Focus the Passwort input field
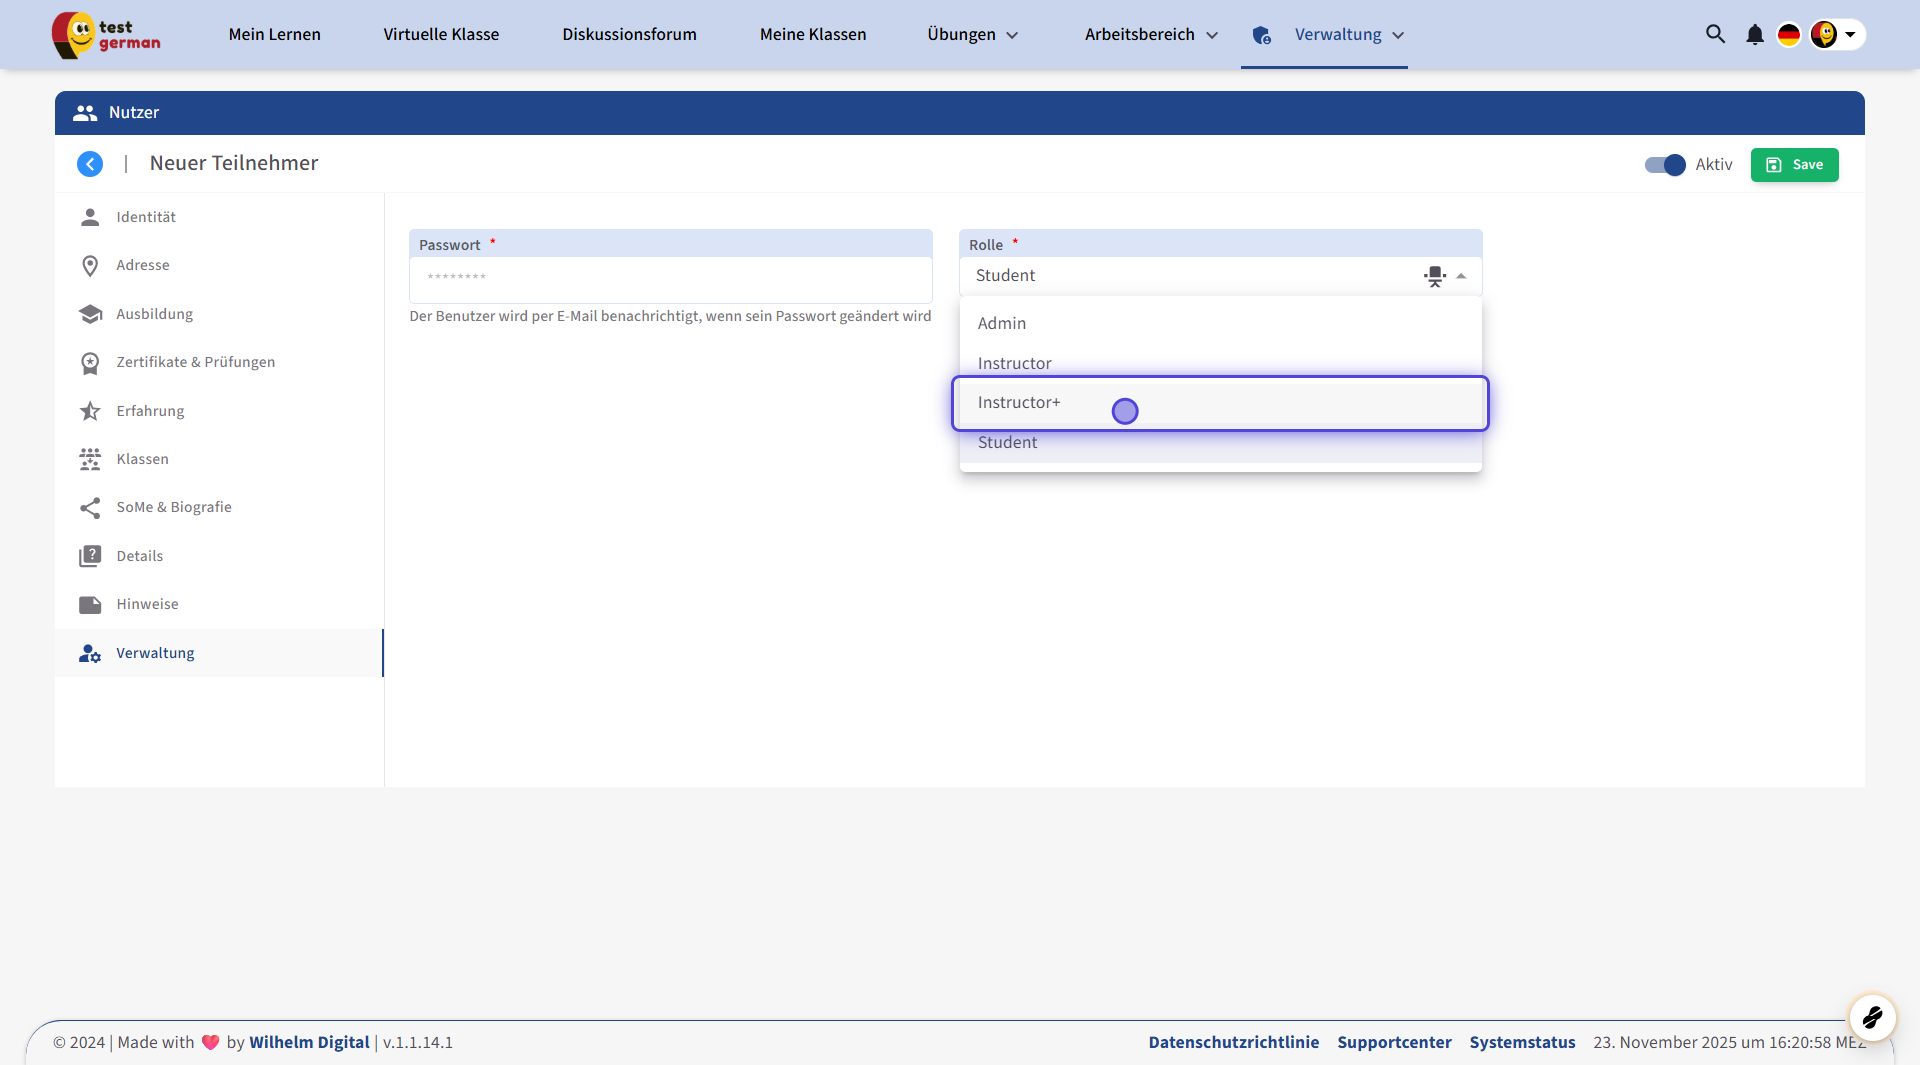The image size is (1920, 1065). (670, 278)
